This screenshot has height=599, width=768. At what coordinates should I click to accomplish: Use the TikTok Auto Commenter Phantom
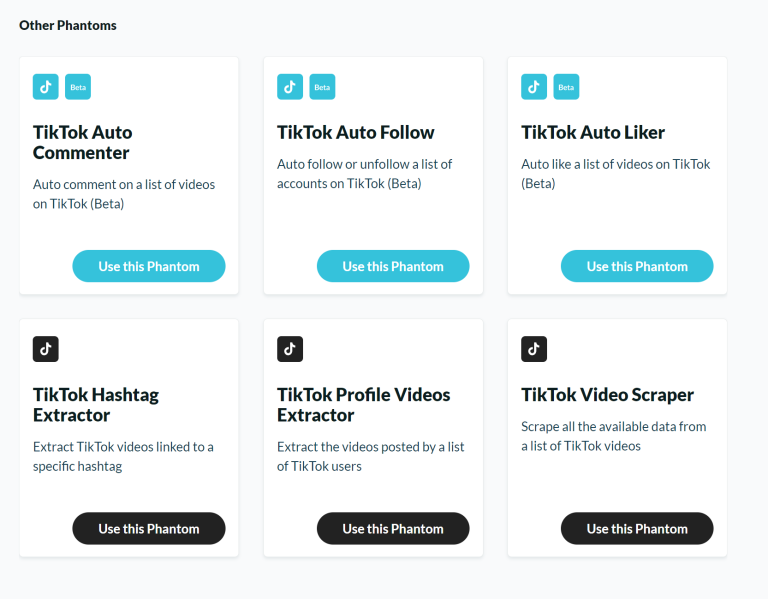click(x=149, y=266)
